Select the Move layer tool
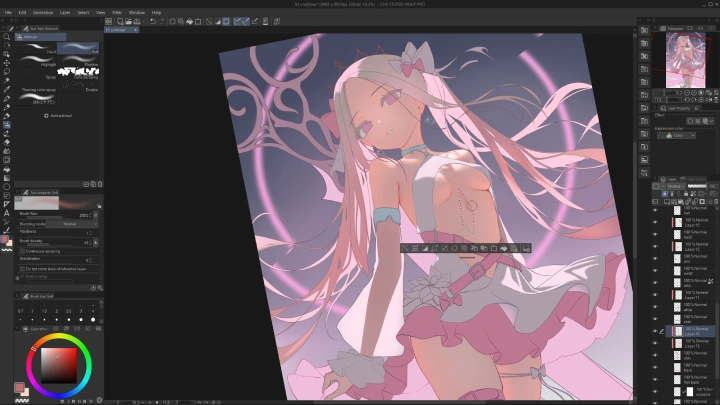Screen dimensions: 720x405 (x=6, y=63)
